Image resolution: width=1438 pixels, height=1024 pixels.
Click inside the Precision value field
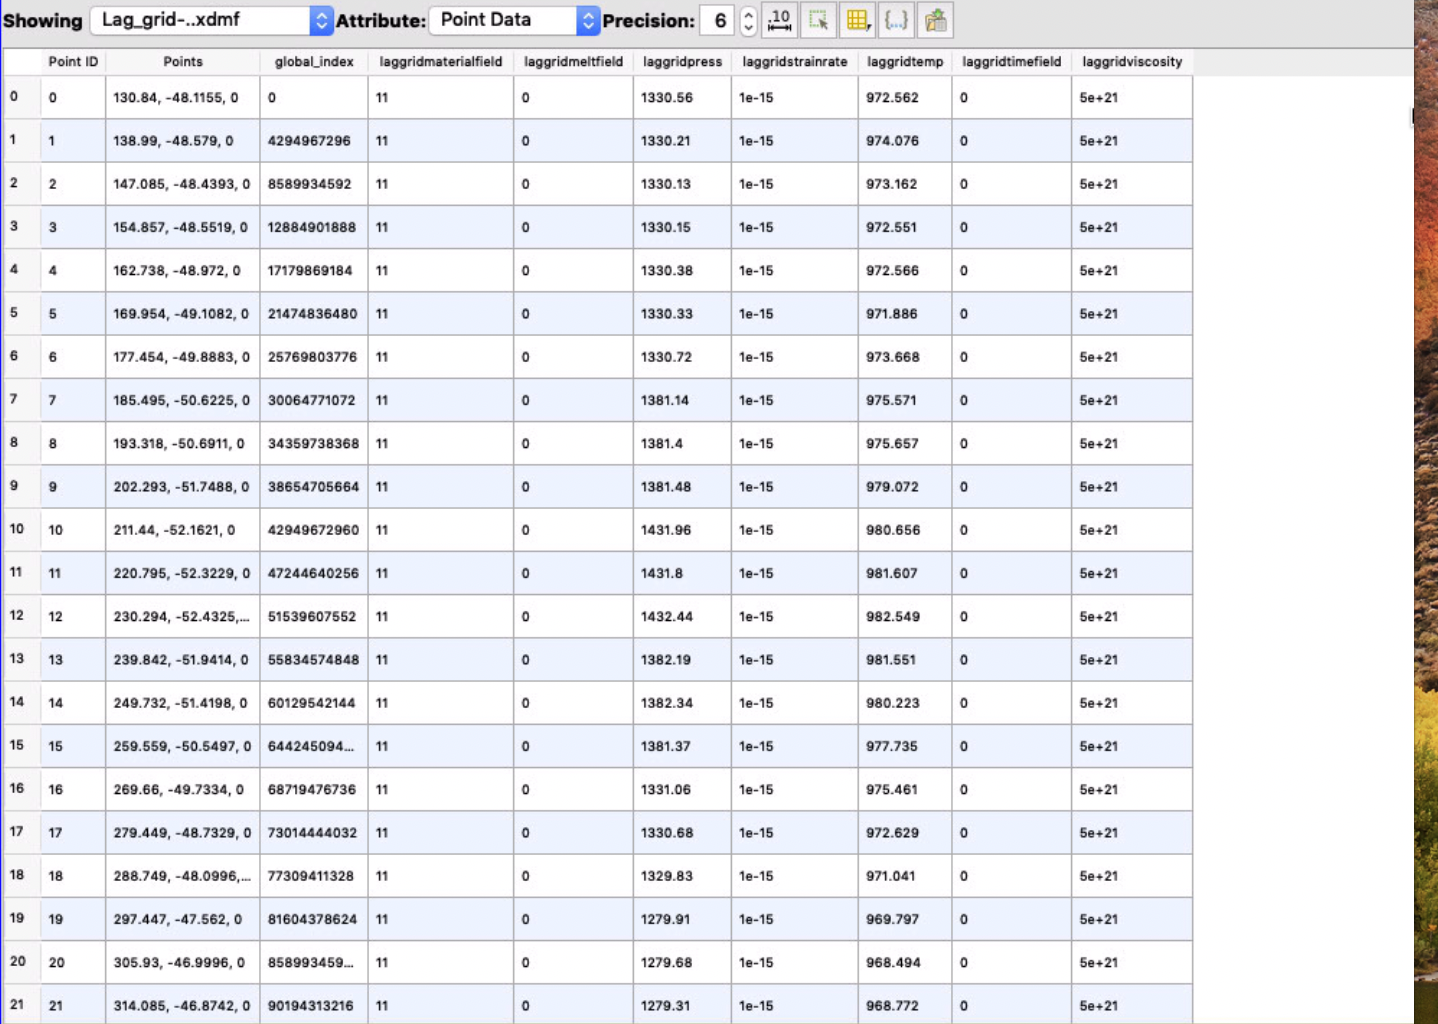[x=717, y=19]
